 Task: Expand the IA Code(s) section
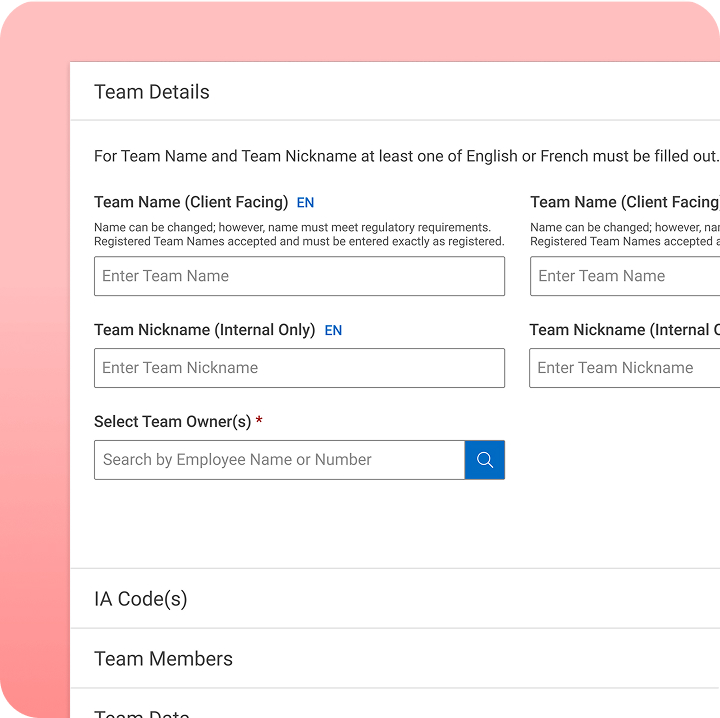click(x=395, y=599)
